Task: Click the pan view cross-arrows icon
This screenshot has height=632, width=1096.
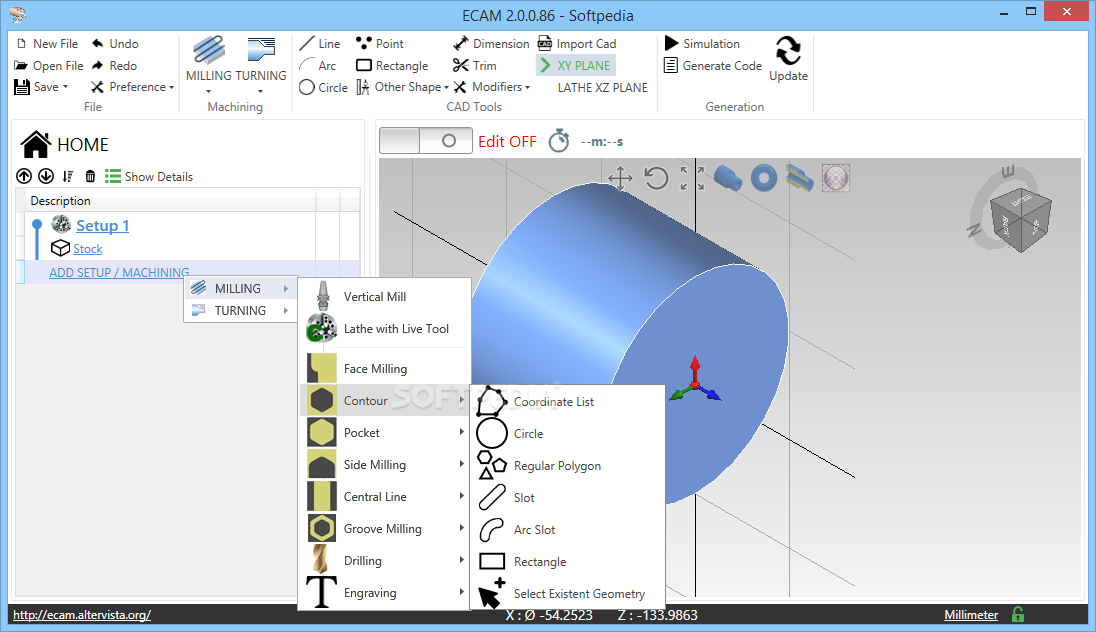Action: (x=621, y=178)
